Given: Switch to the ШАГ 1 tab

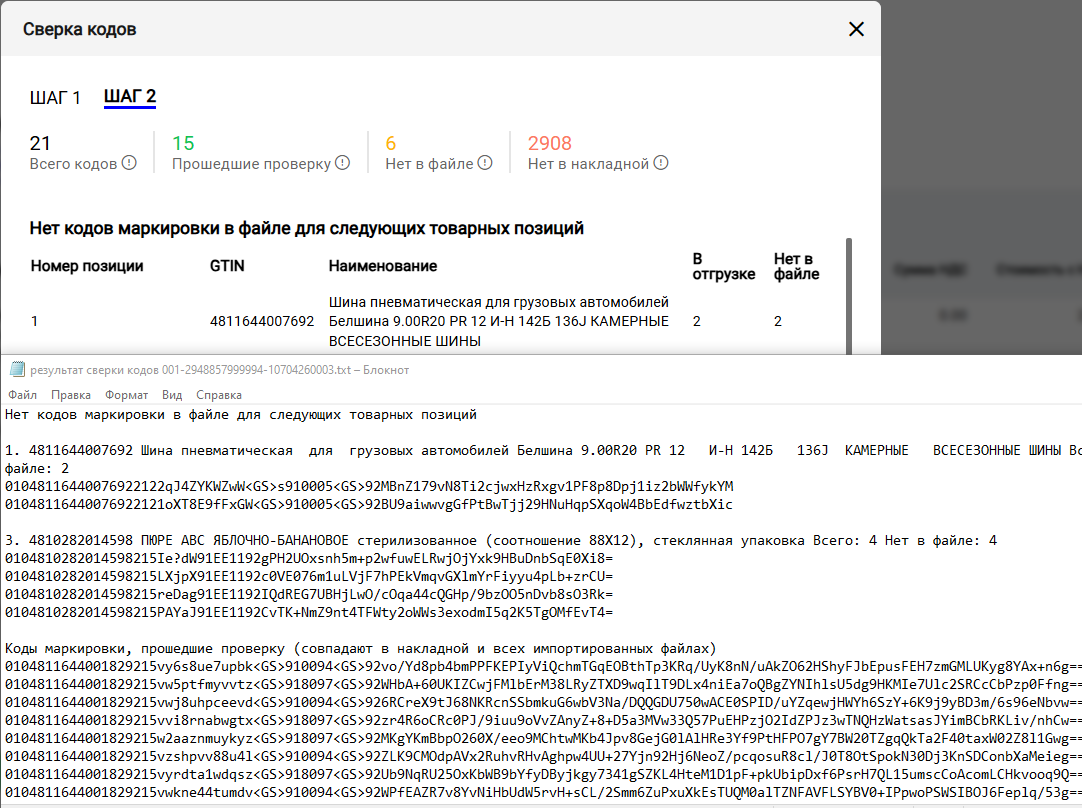Looking at the screenshot, I should point(55,97).
